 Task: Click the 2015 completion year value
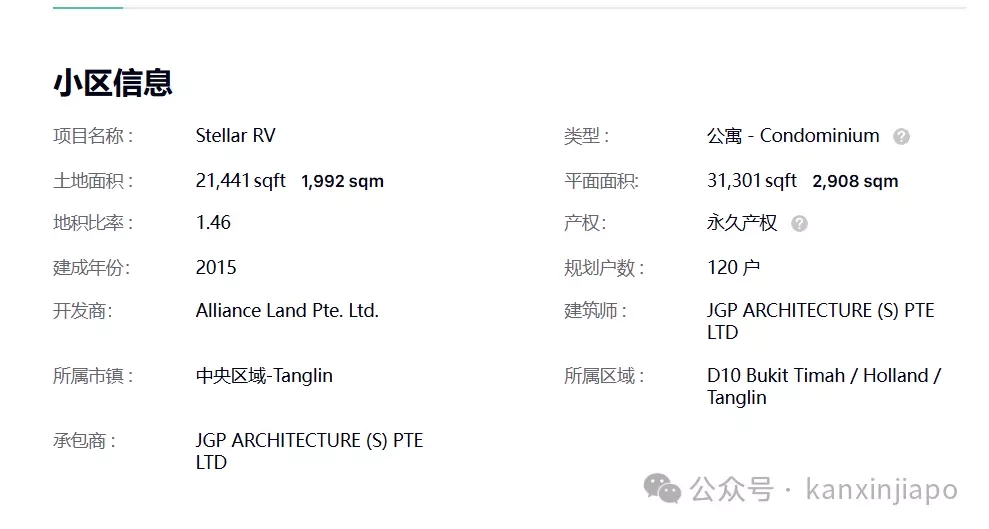point(216,267)
